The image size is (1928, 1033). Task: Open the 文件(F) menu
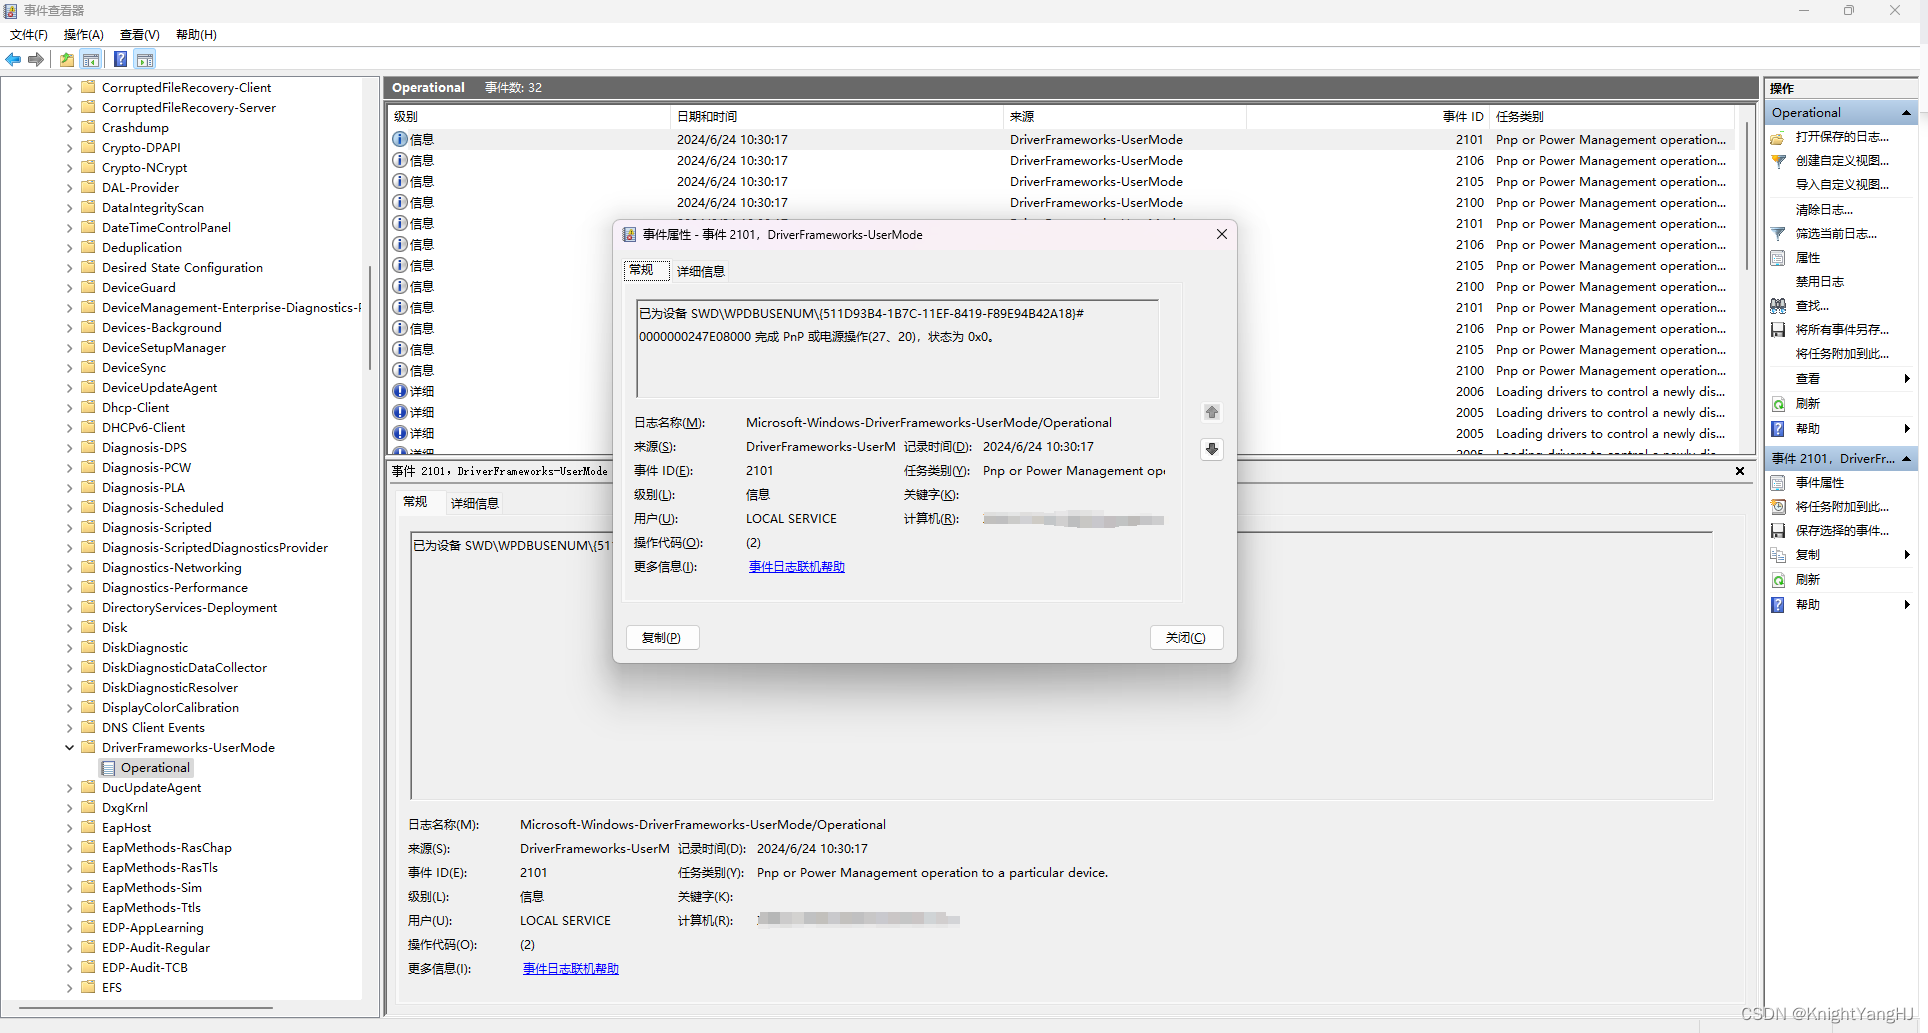pyautogui.click(x=29, y=35)
